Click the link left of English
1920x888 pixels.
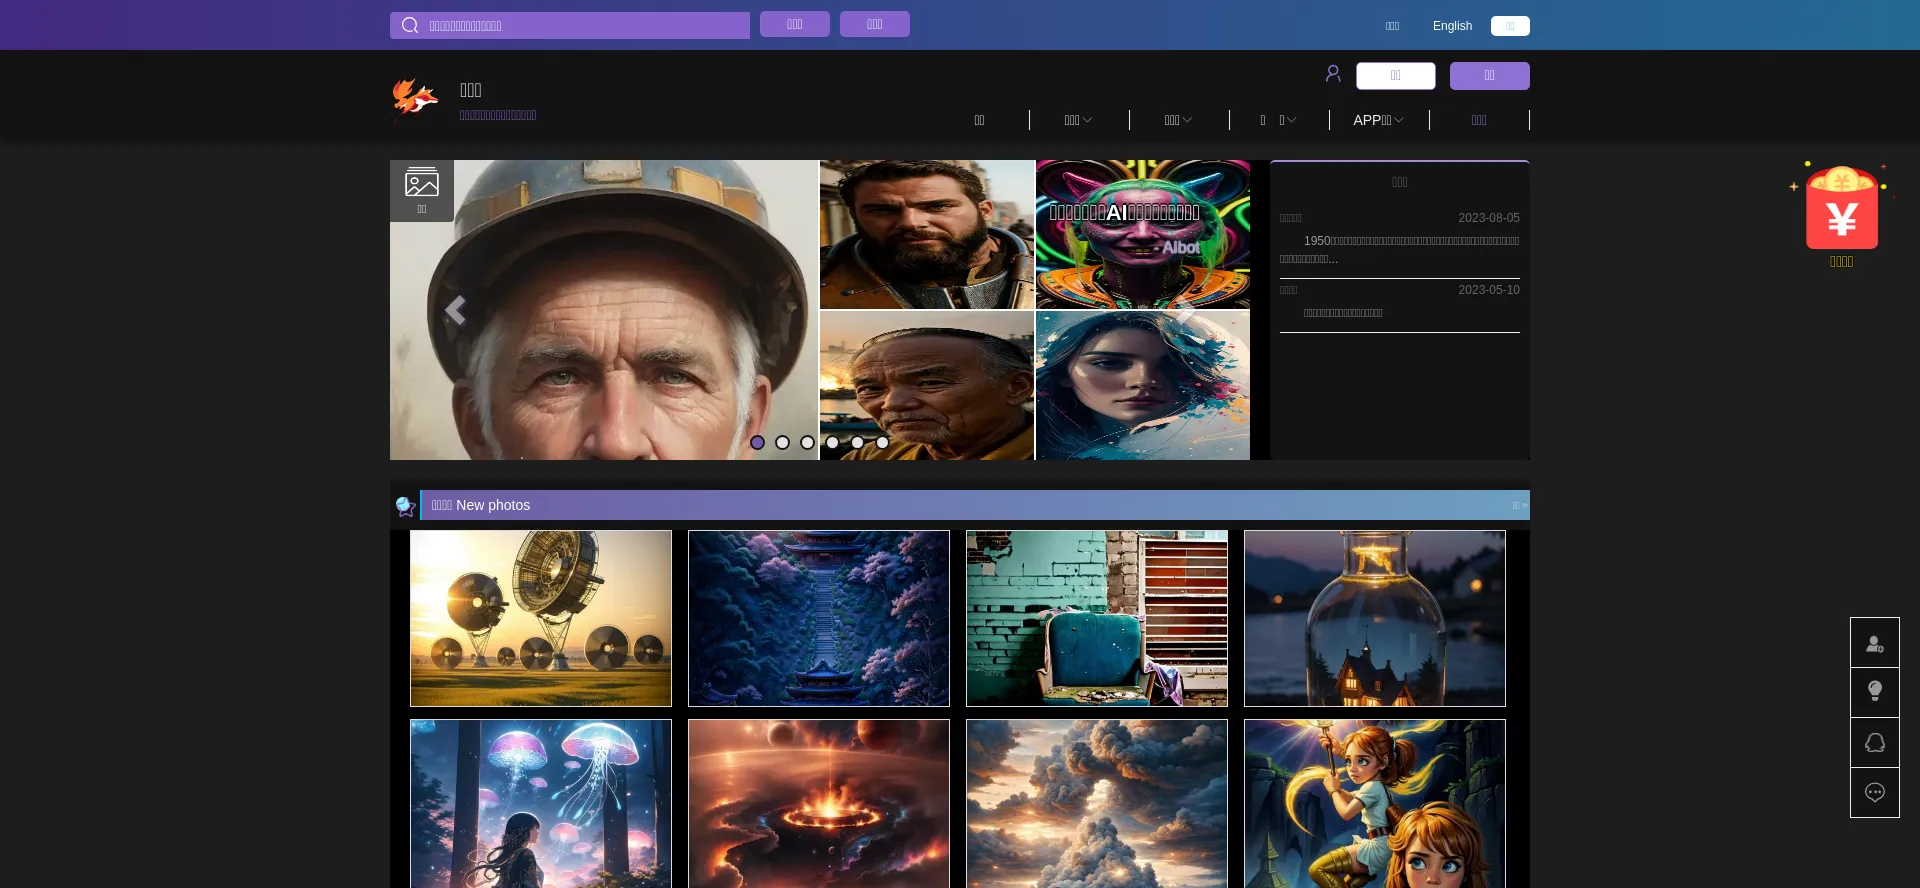click(1392, 26)
